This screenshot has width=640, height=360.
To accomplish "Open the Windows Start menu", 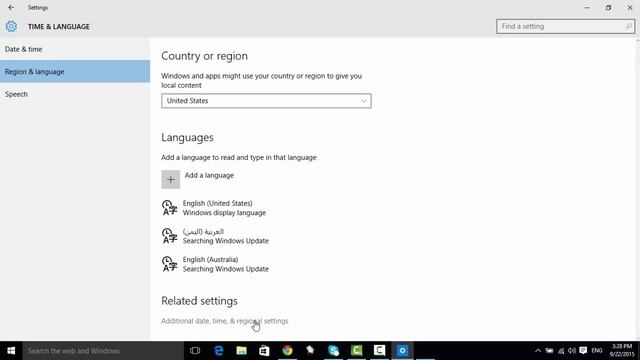I will pyautogui.click(x=11, y=351).
